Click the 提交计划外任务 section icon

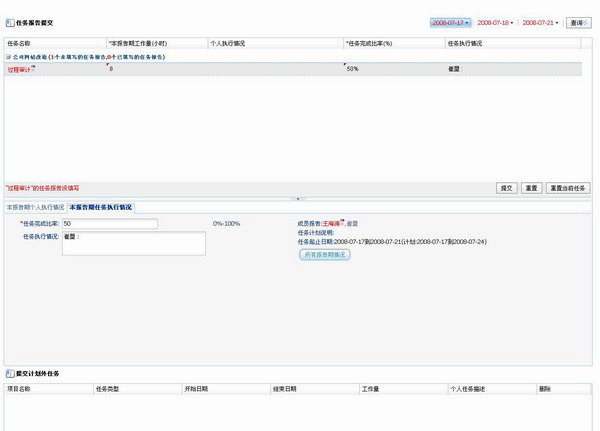[10, 373]
